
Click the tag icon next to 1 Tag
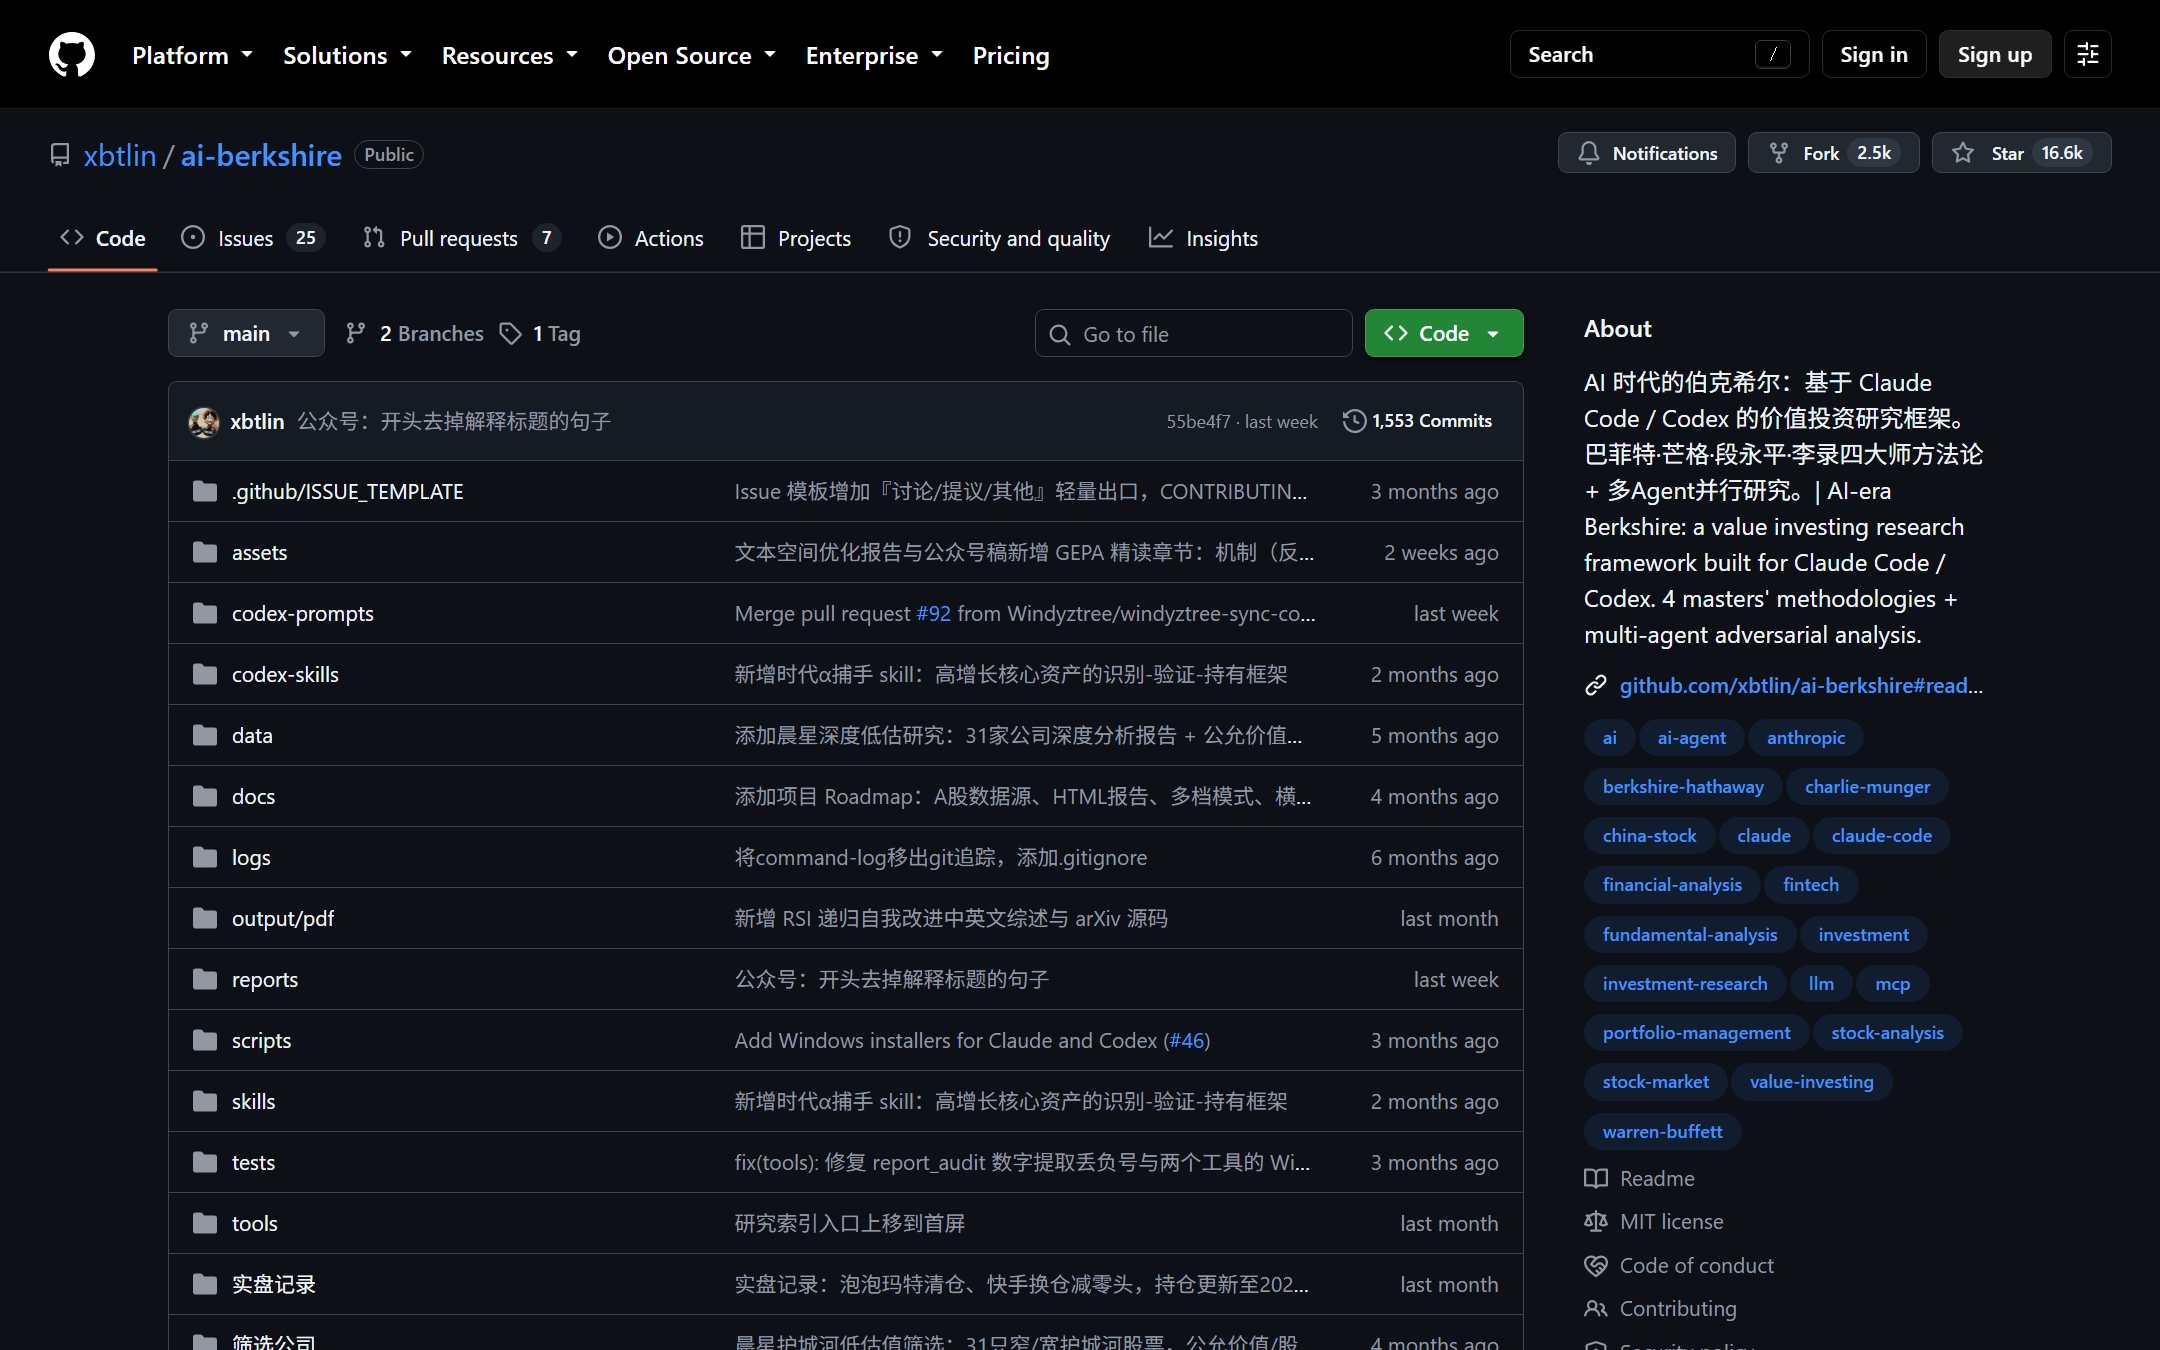511,333
